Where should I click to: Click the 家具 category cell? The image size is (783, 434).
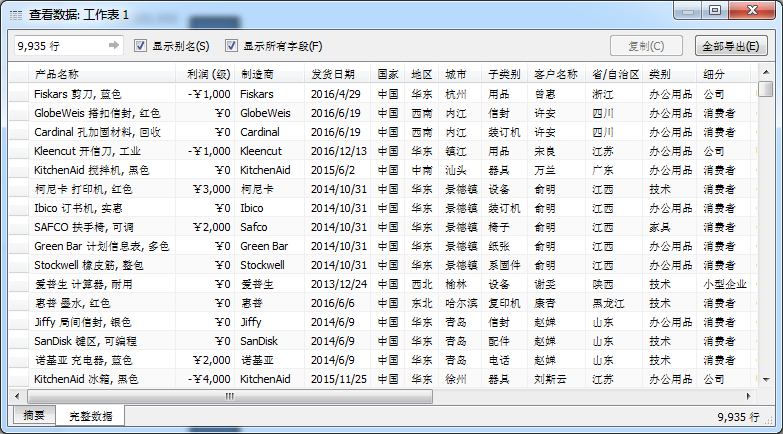[x=669, y=227]
